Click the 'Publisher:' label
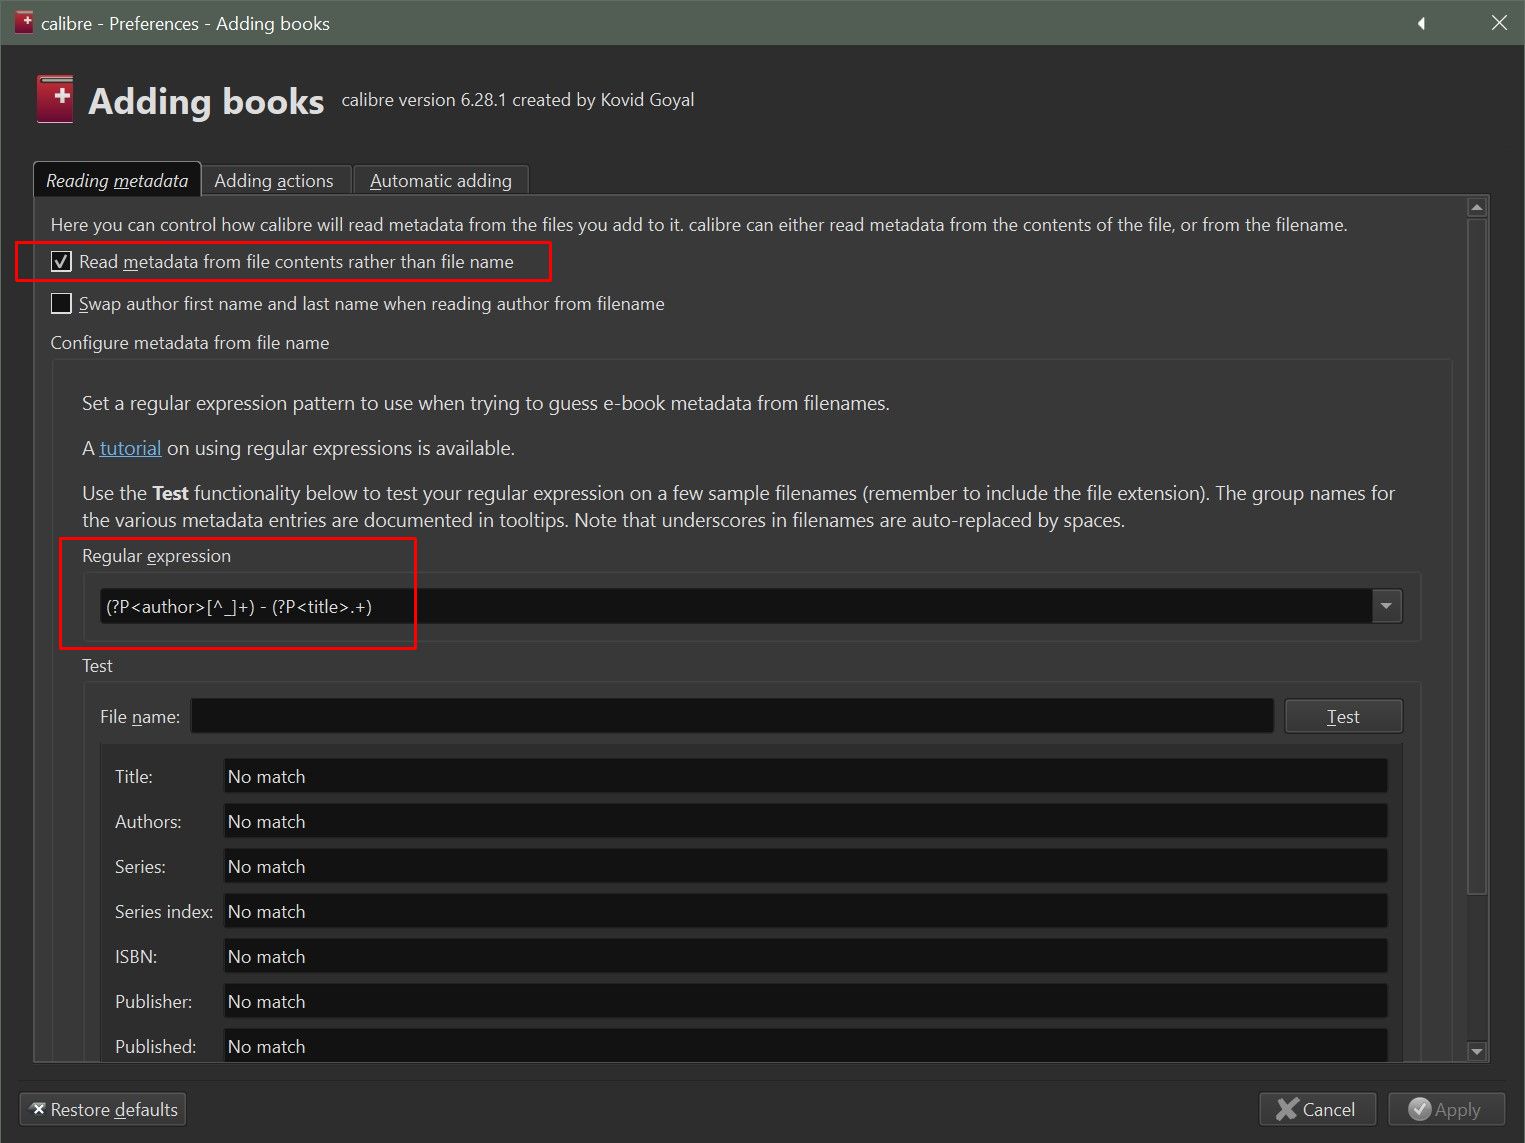This screenshot has width=1525, height=1143. tap(153, 1002)
